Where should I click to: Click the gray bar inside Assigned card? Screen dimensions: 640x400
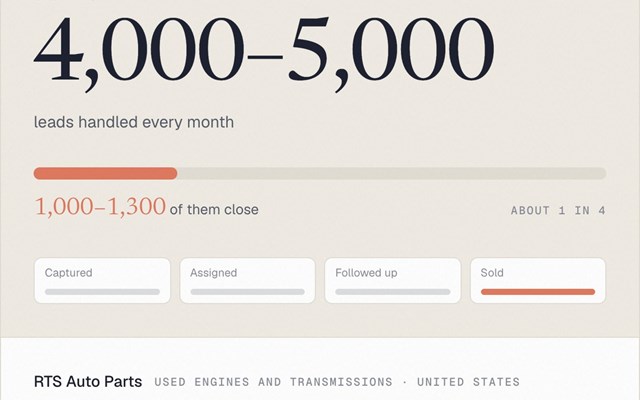(x=247, y=292)
